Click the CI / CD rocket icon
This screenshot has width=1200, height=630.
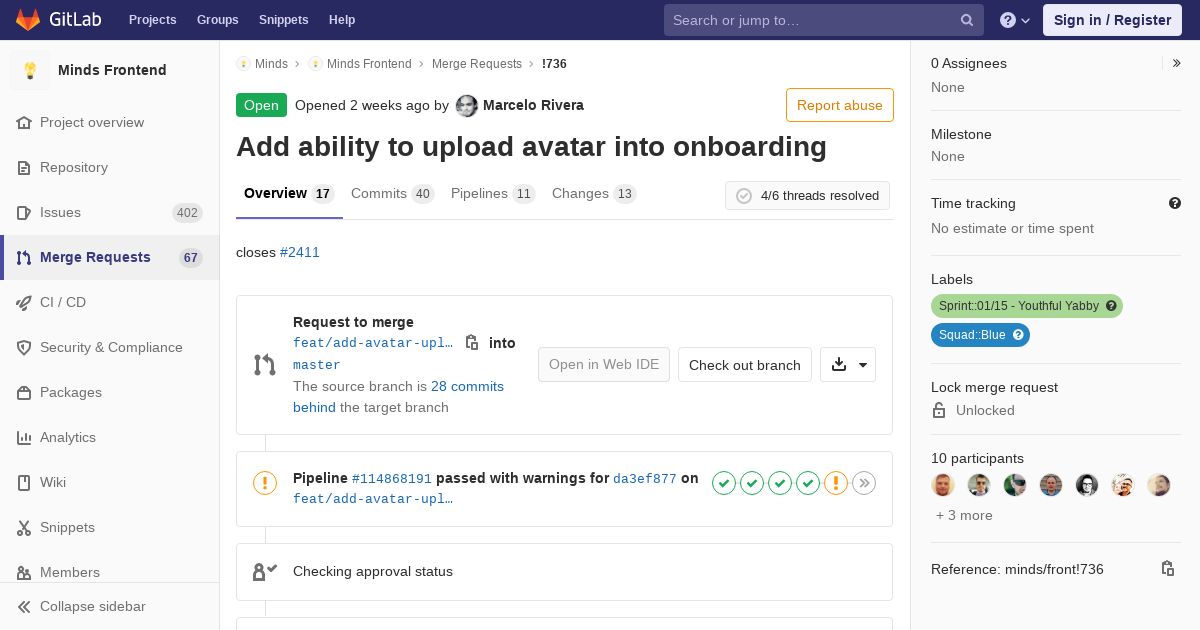click(x=24, y=302)
